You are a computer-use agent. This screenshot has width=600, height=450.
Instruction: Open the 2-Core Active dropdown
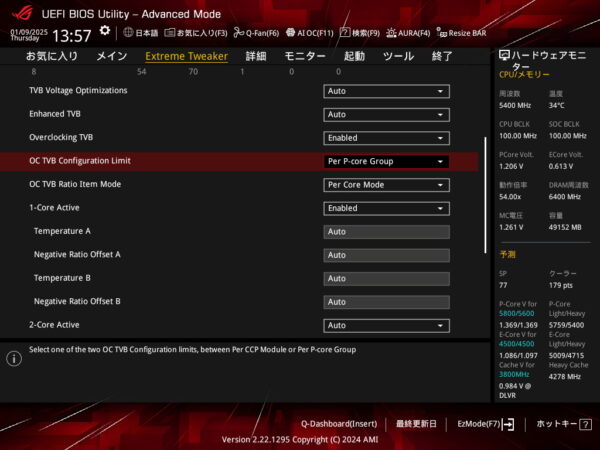pos(386,325)
